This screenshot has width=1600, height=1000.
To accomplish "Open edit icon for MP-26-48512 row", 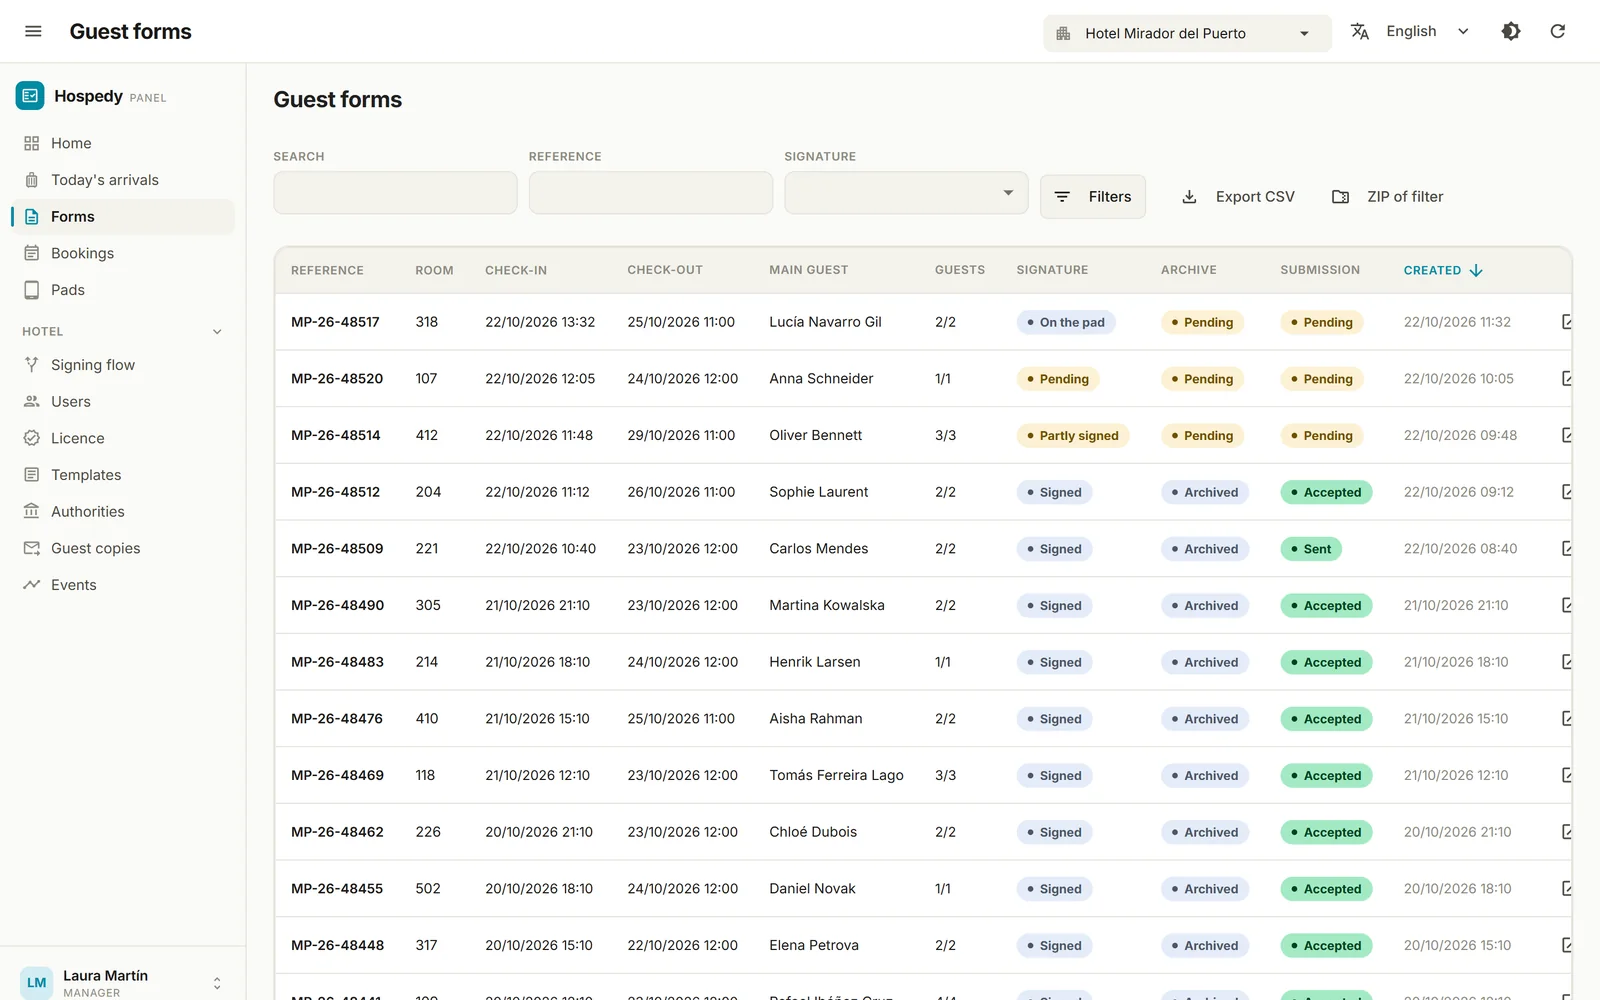I will (1566, 492).
